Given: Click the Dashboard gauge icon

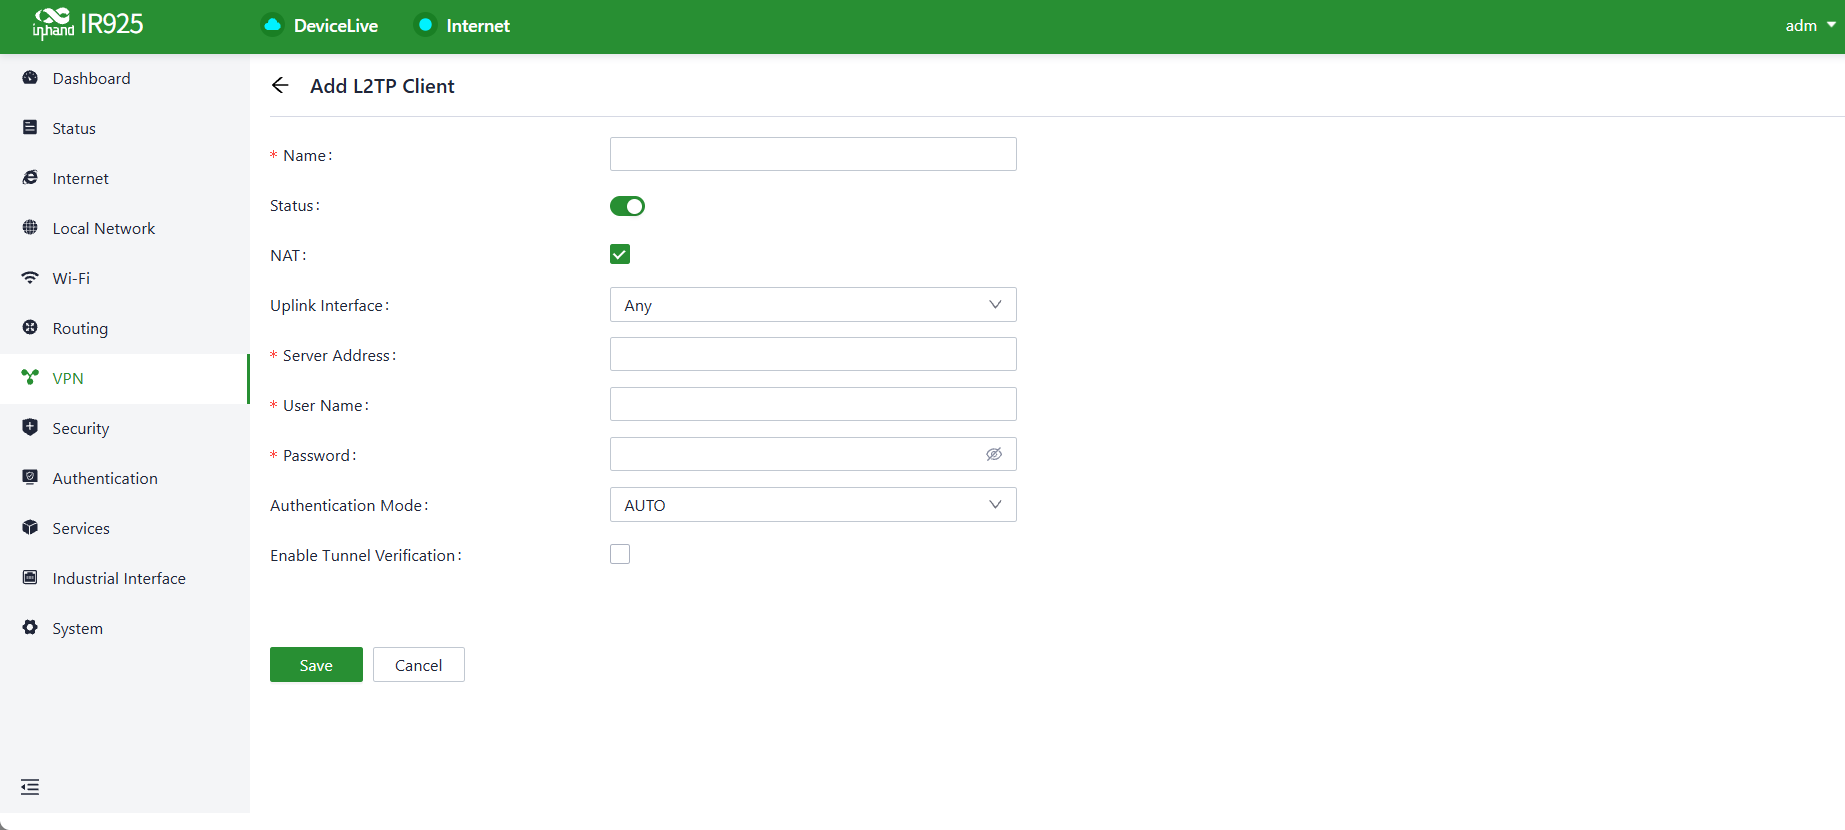Looking at the screenshot, I should (30, 78).
